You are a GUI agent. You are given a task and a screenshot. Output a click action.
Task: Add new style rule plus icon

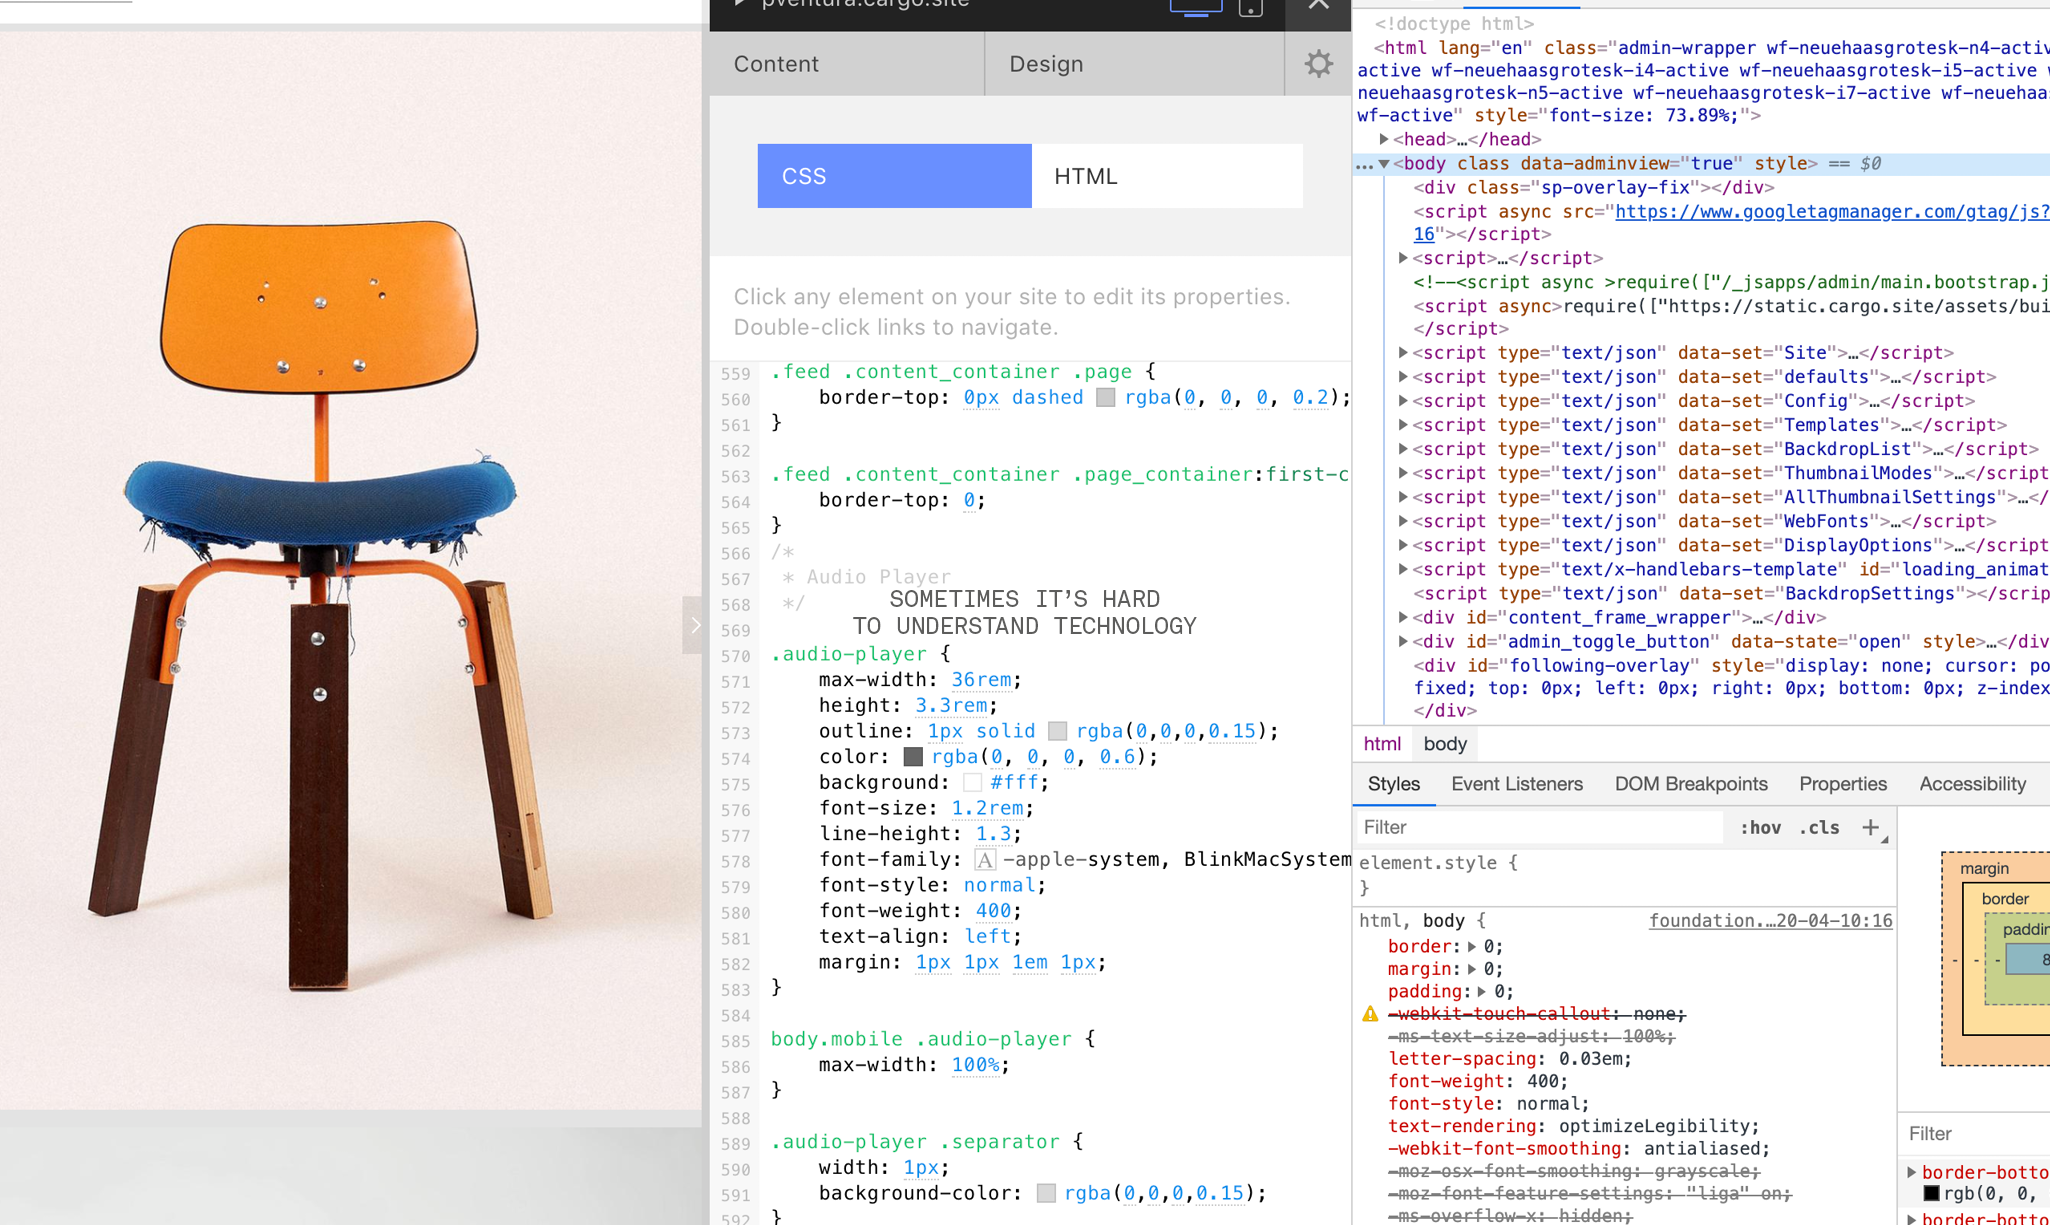(1870, 827)
